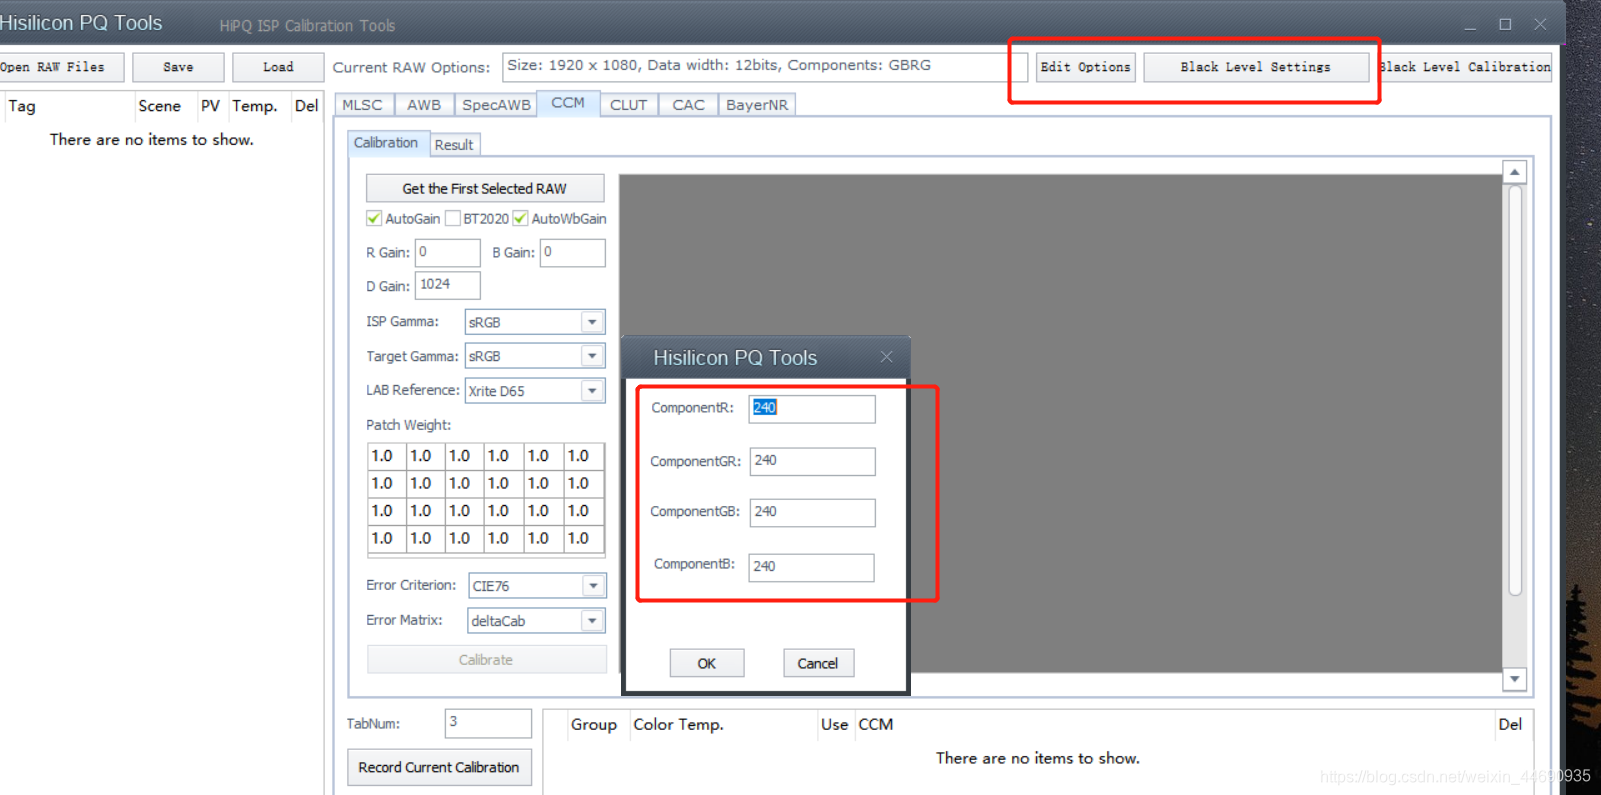Maximize the main application window
This screenshot has width=1601, height=795.
tap(1505, 24)
